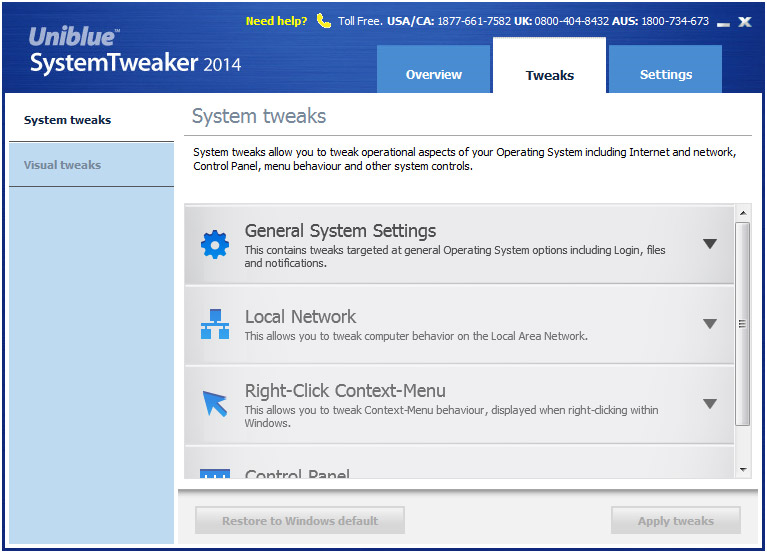Select the Tweaks tab

click(549, 65)
